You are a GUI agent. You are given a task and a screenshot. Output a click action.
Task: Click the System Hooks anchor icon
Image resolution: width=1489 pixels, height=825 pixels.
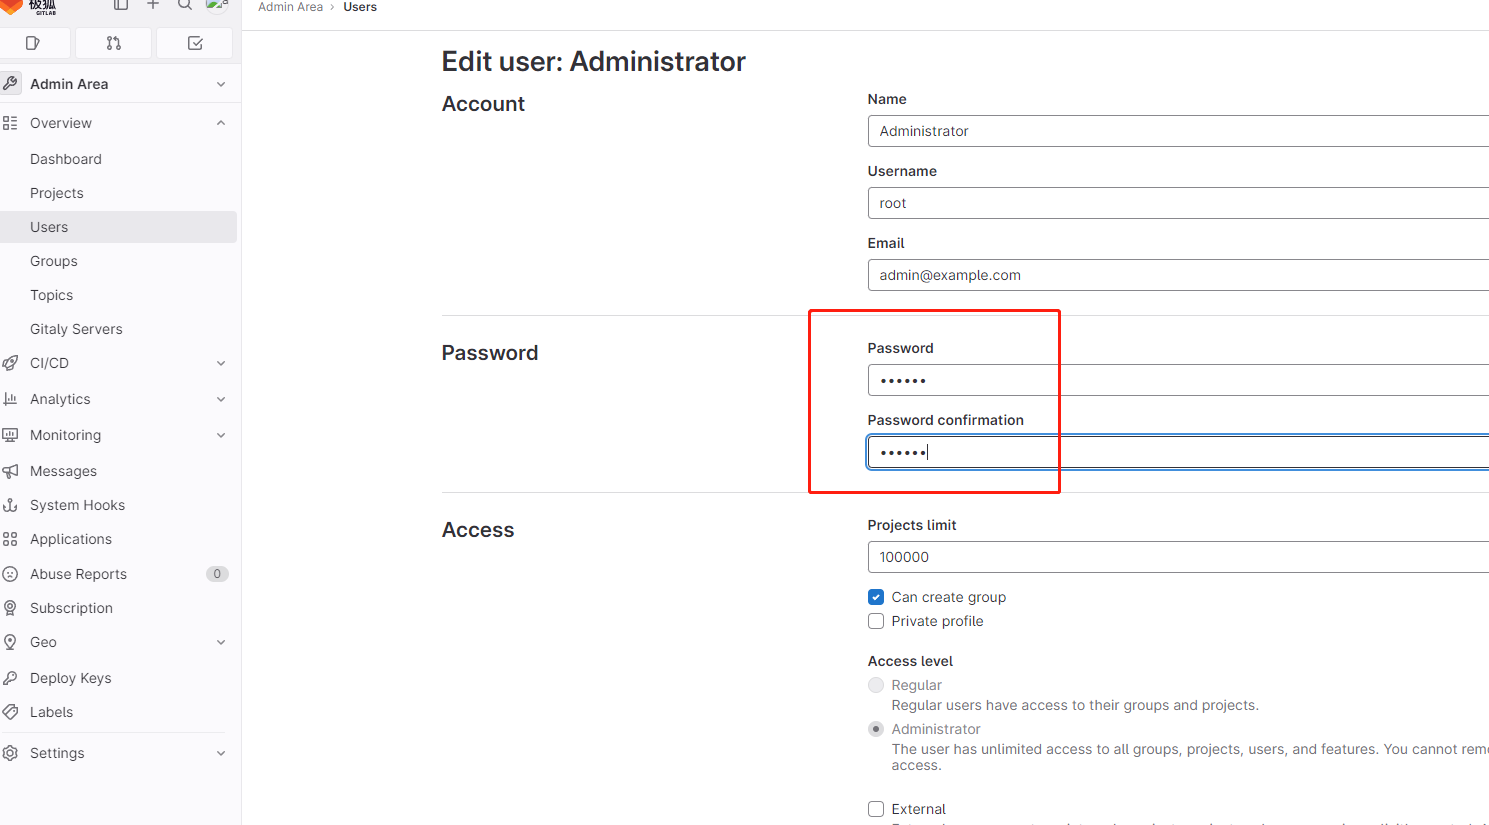[x=10, y=505]
